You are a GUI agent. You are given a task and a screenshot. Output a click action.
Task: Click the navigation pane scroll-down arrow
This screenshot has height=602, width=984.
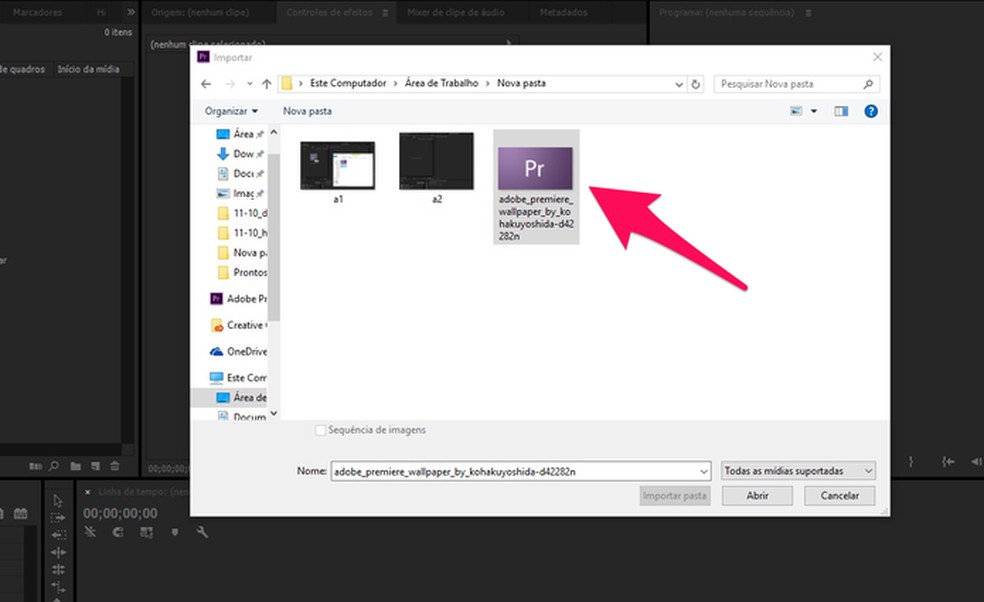click(x=274, y=414)
